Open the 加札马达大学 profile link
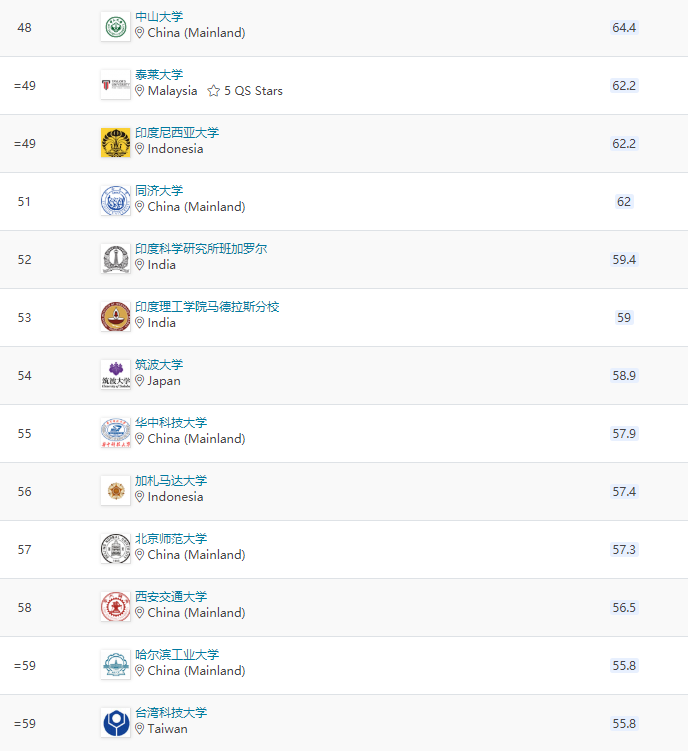The image size is (688, 751). click(x=171, y=481)
